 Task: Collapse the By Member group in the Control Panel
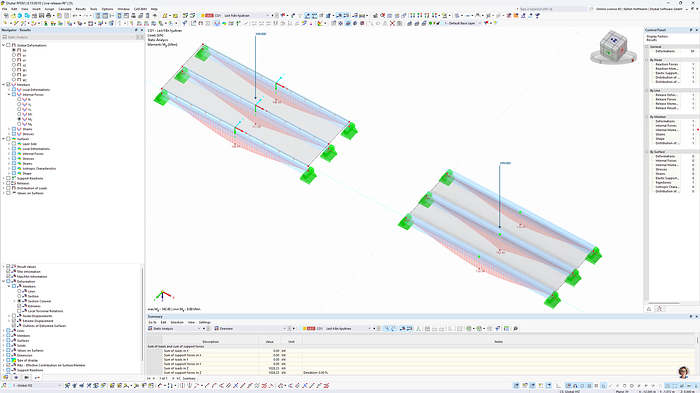647,117
